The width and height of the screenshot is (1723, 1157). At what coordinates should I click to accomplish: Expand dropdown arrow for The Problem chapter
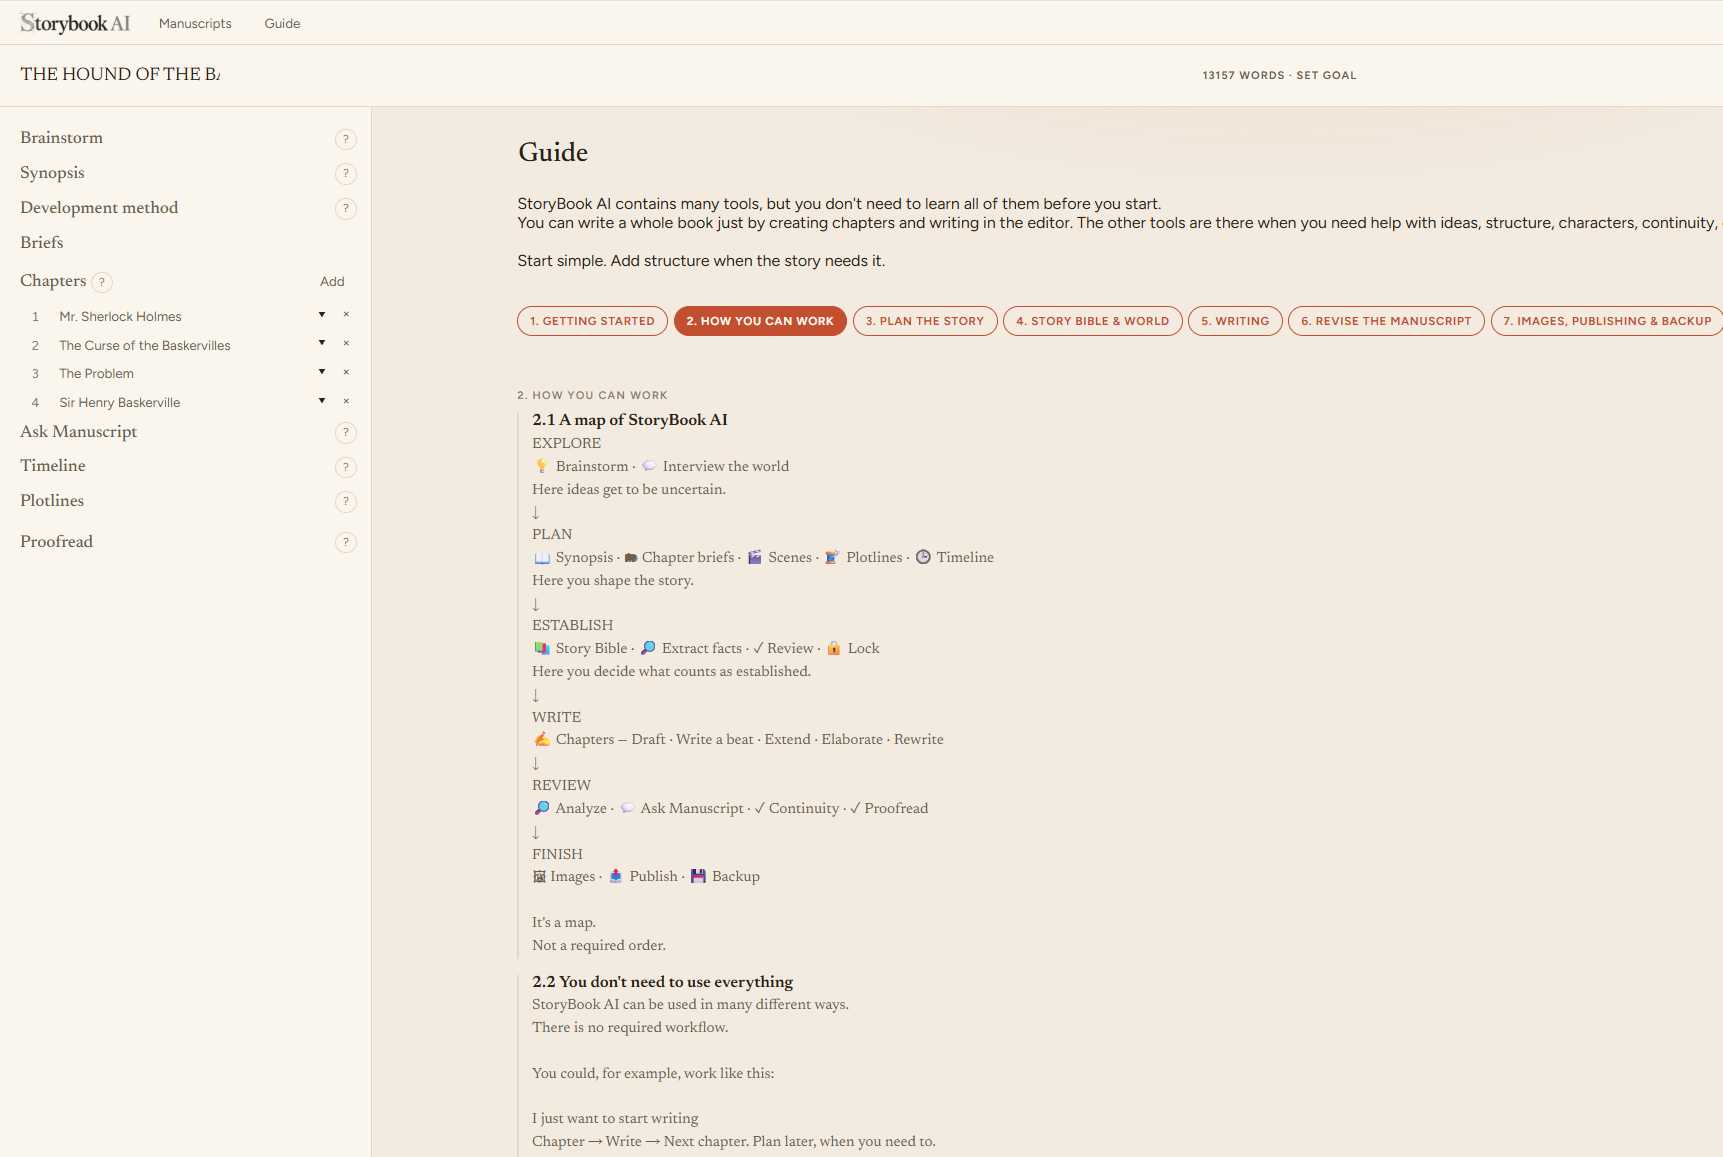(x=322, y=372)
